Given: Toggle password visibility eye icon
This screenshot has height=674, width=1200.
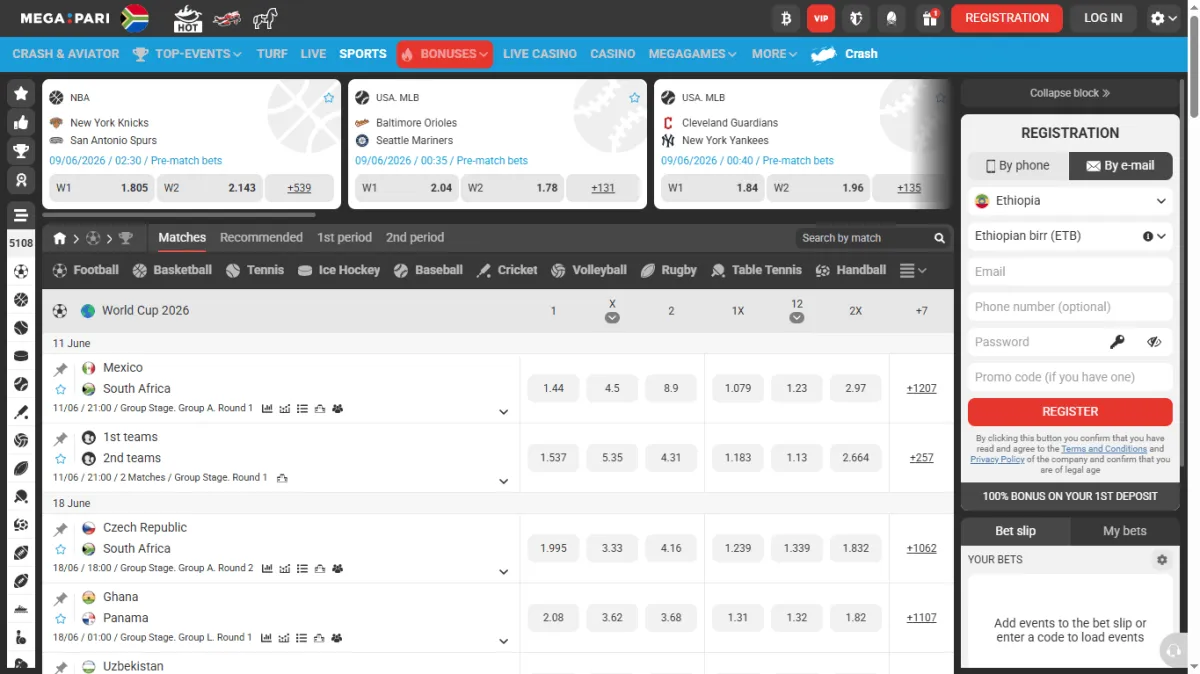Looking at the screenshot, I should pyautogui.click(x=1154, y=342).
